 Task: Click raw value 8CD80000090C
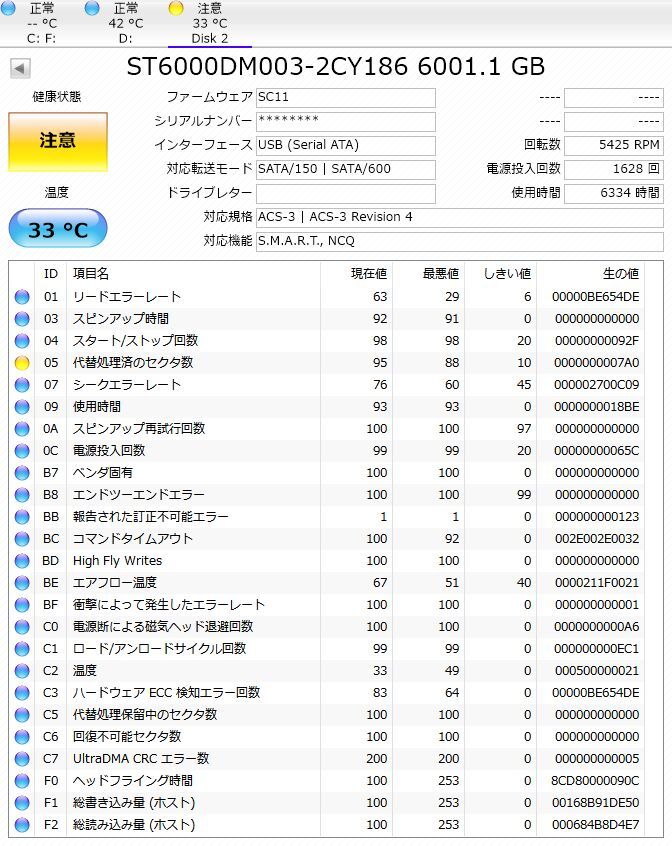[x=595, y=781]
